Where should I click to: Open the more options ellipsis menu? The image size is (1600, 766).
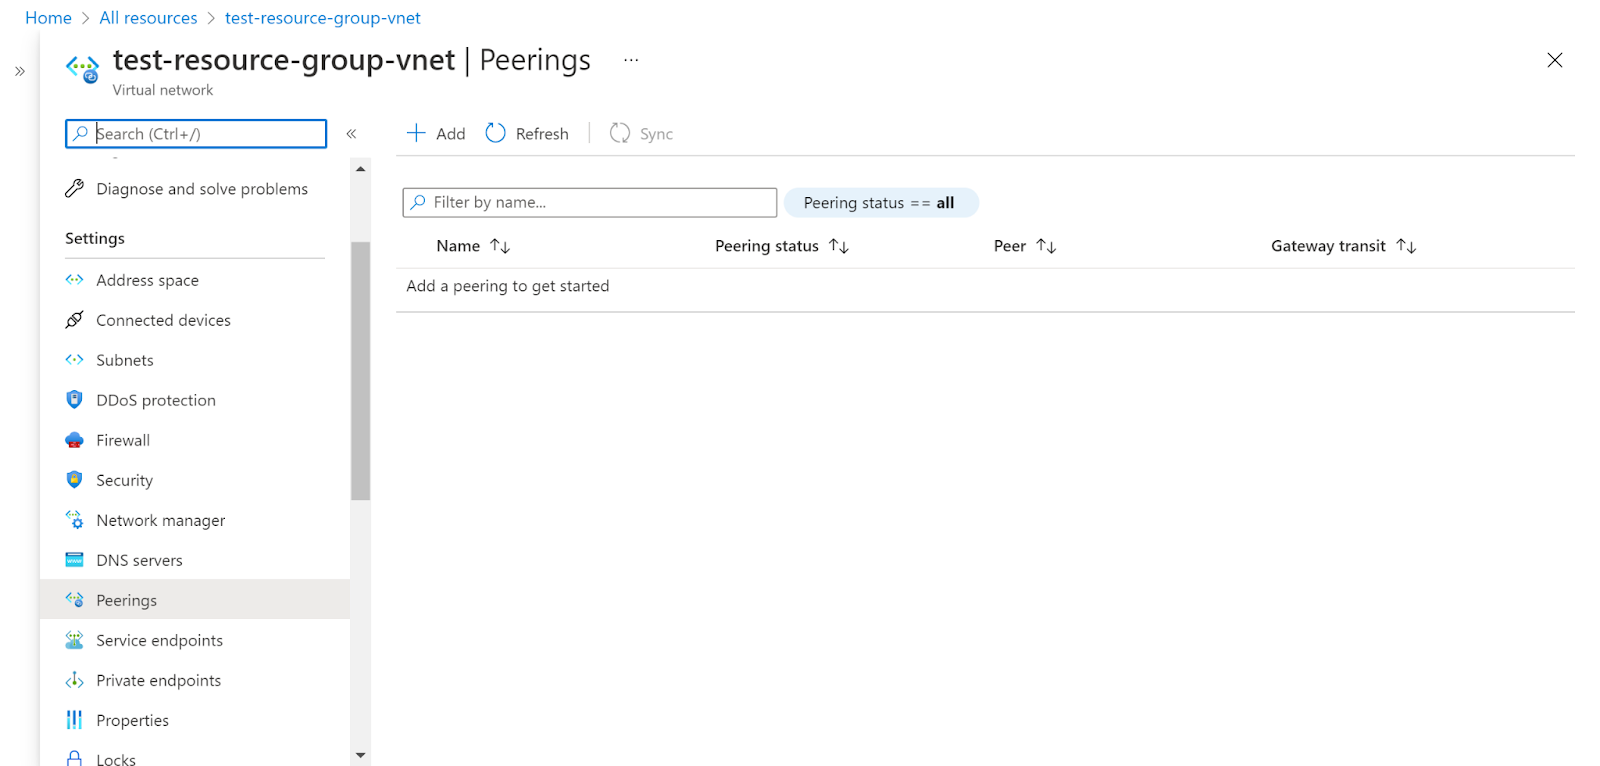(x=631, y=60)
